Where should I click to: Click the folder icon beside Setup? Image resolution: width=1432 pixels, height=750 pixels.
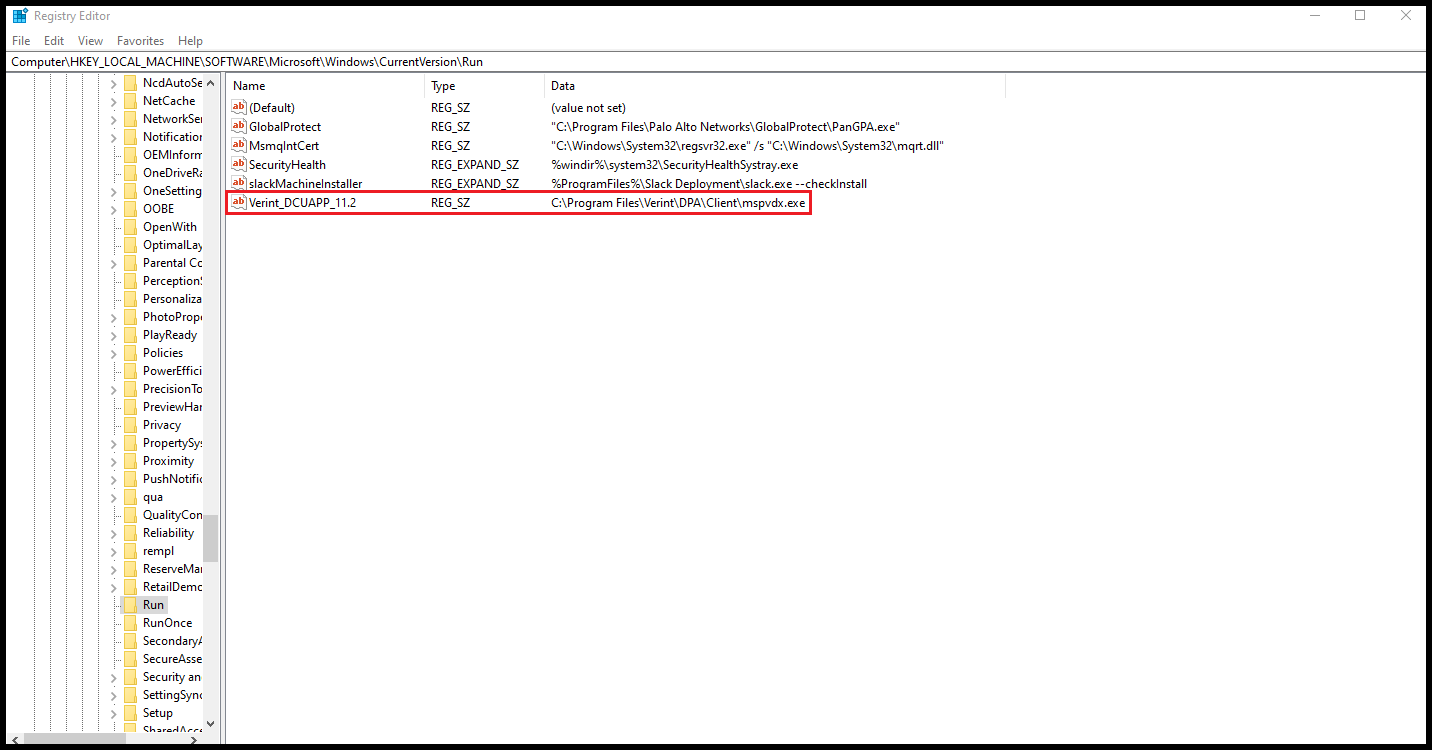[130, 713]
